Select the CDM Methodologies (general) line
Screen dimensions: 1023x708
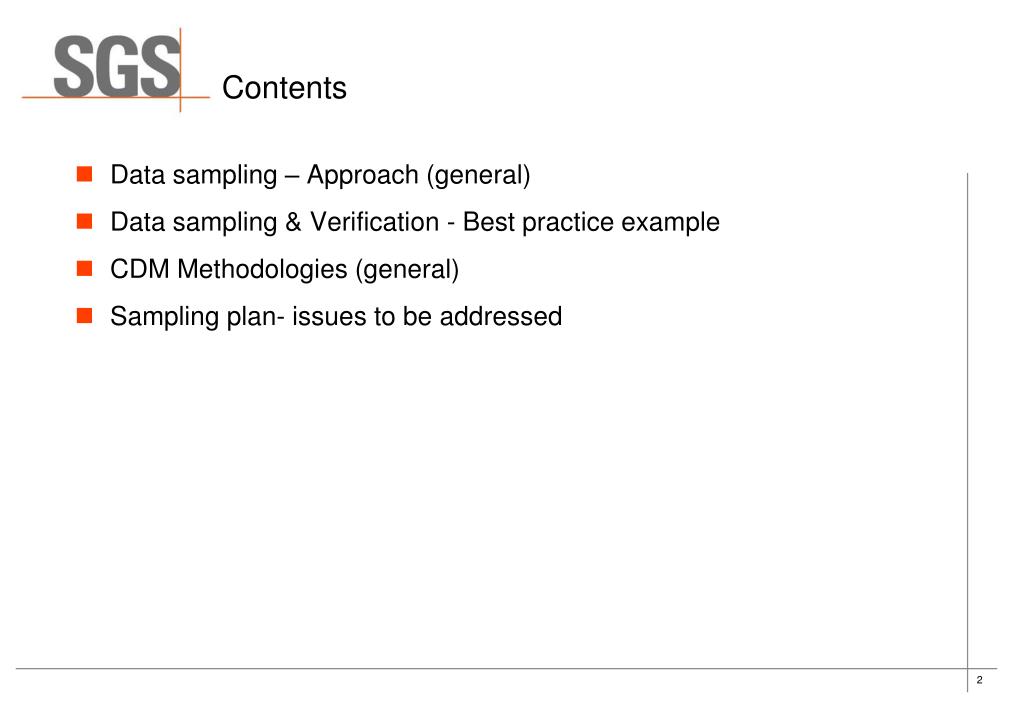click(284, 269)
